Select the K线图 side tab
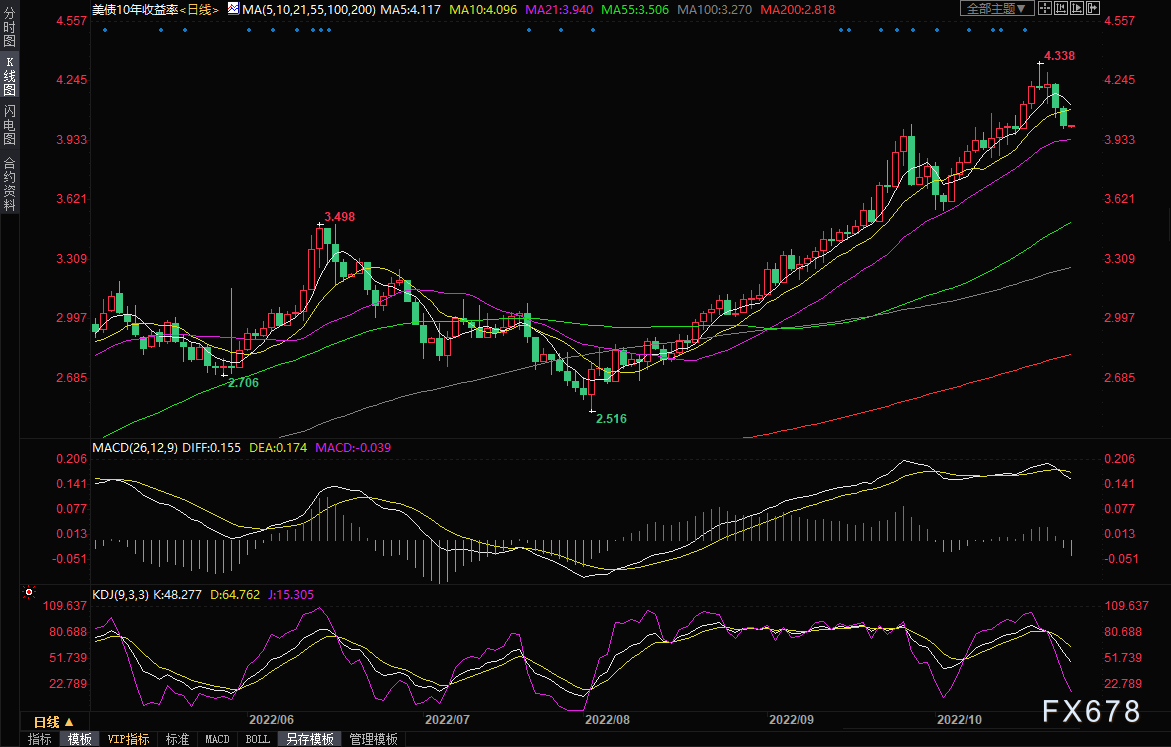Image resolution: width=1171 pixels, height=747 pixels. (9, 77)
